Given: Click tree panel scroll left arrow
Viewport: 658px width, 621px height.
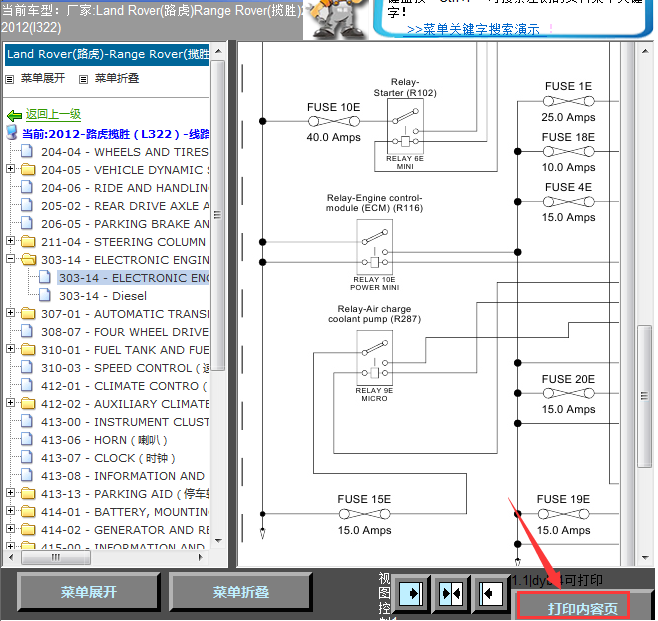Looking at the screenshot, I should pyautogui.click(x=11, y=557).
